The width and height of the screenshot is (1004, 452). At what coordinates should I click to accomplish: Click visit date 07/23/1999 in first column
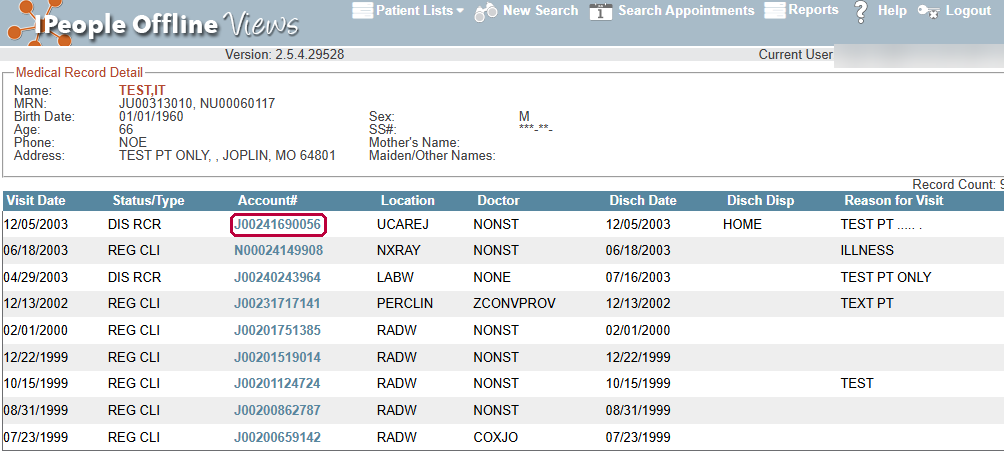(x=36, y=437)
